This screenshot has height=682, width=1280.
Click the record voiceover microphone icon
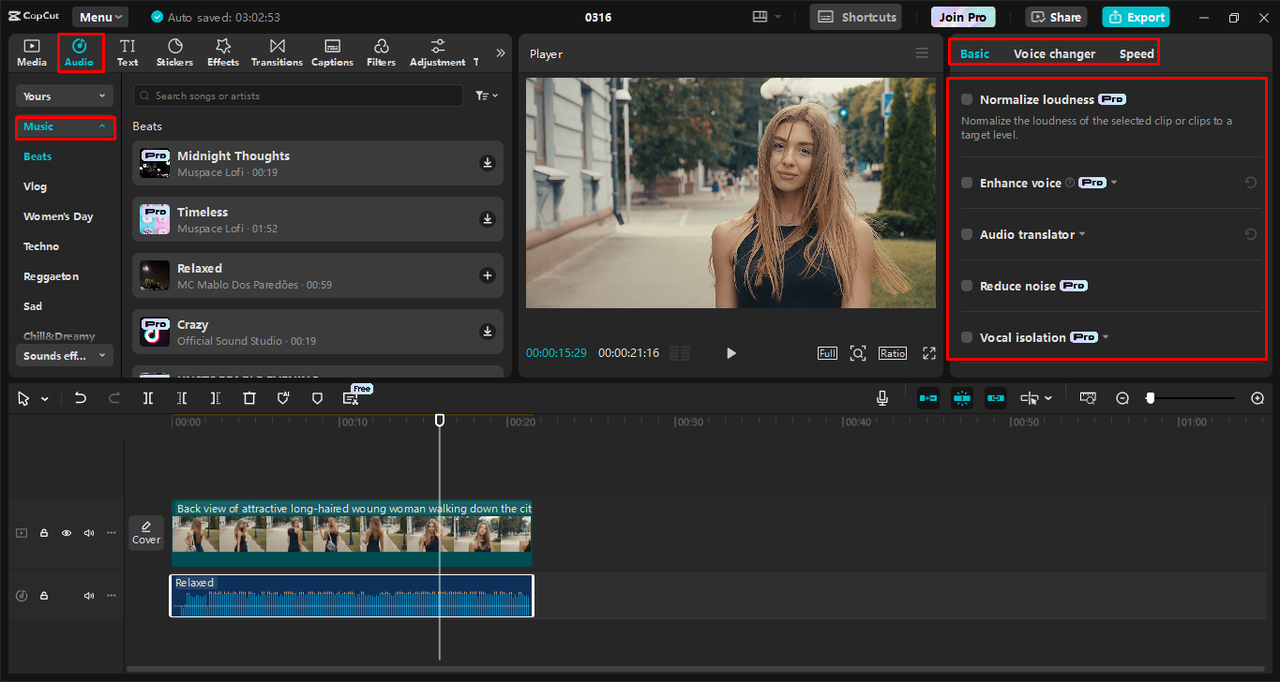coord(882,398)
